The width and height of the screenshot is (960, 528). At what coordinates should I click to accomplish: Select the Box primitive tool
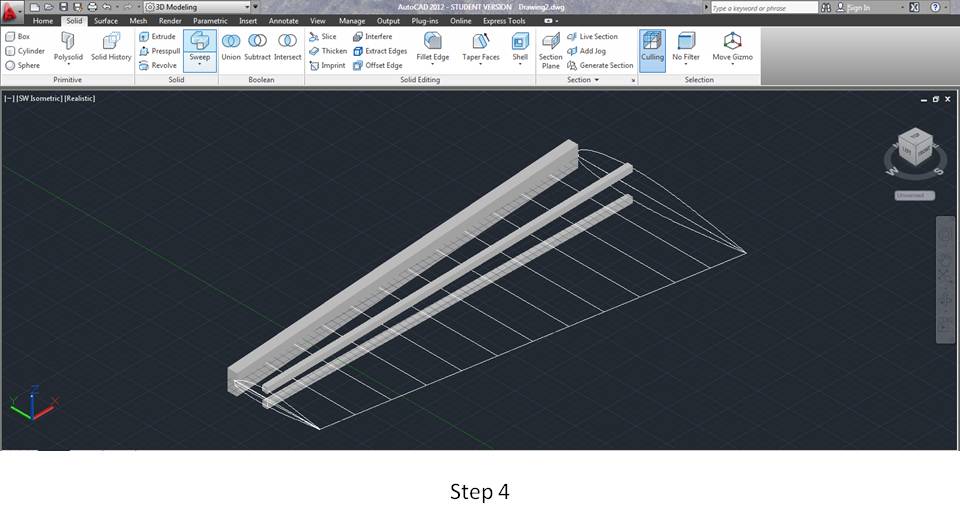point(18,37)
